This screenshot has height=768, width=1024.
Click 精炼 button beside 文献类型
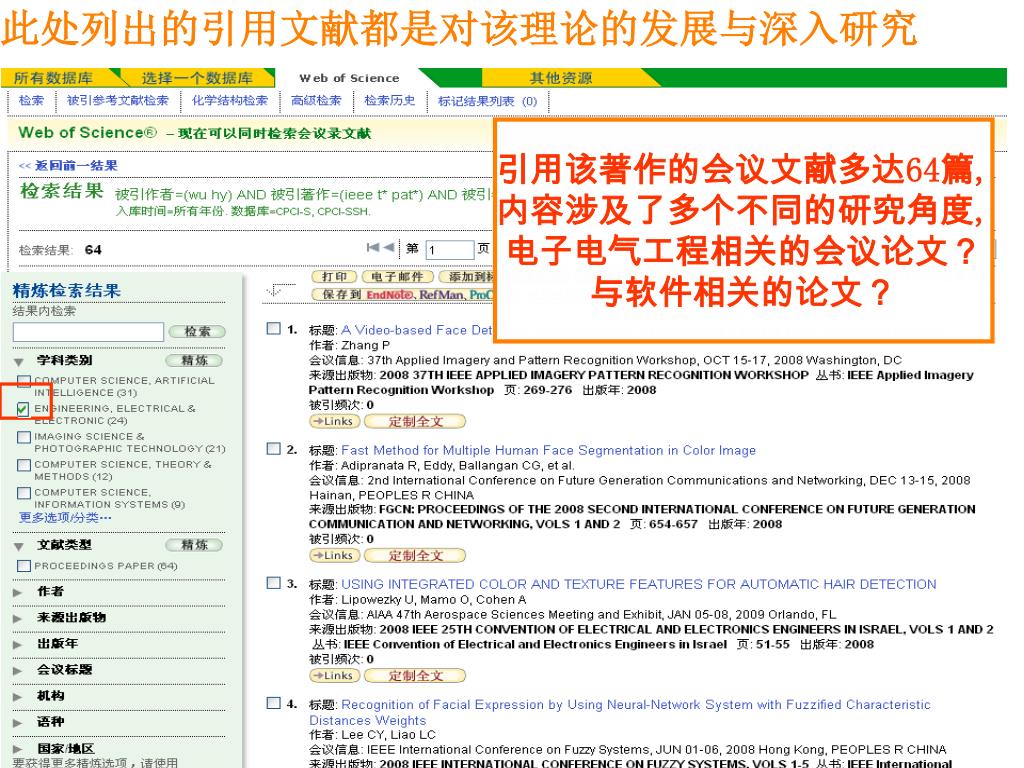pyautogui.click(x=194, y=545)
